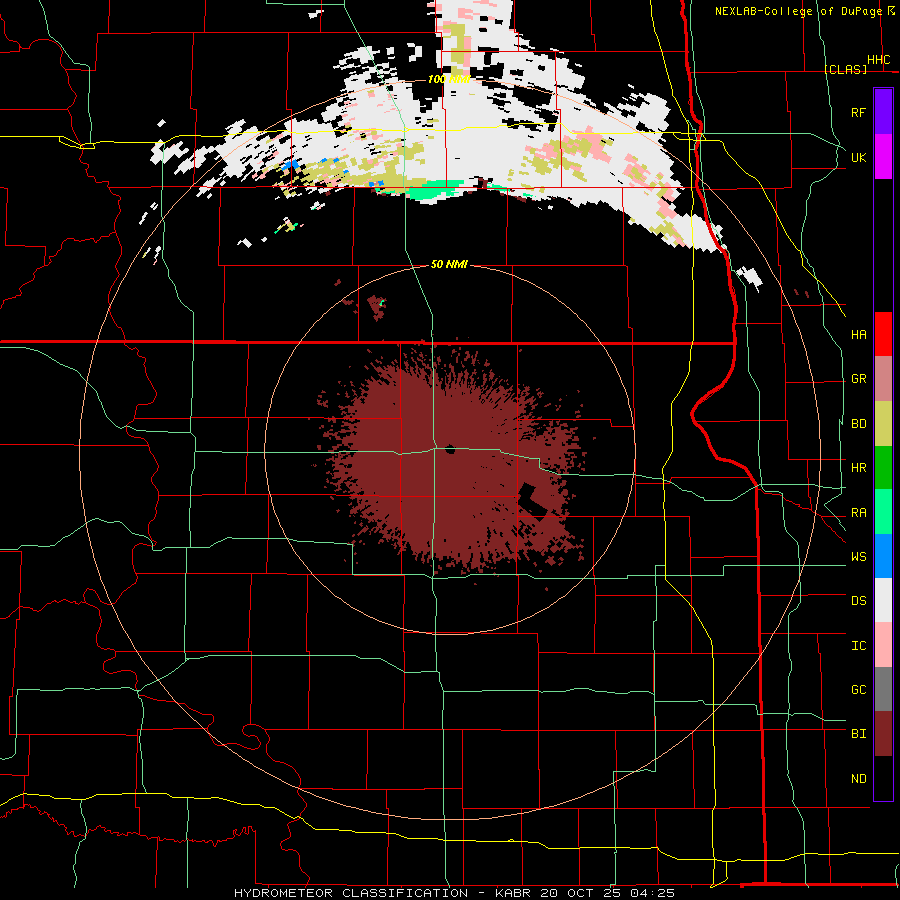Pick the HR green legend swatch

point(883,468)
